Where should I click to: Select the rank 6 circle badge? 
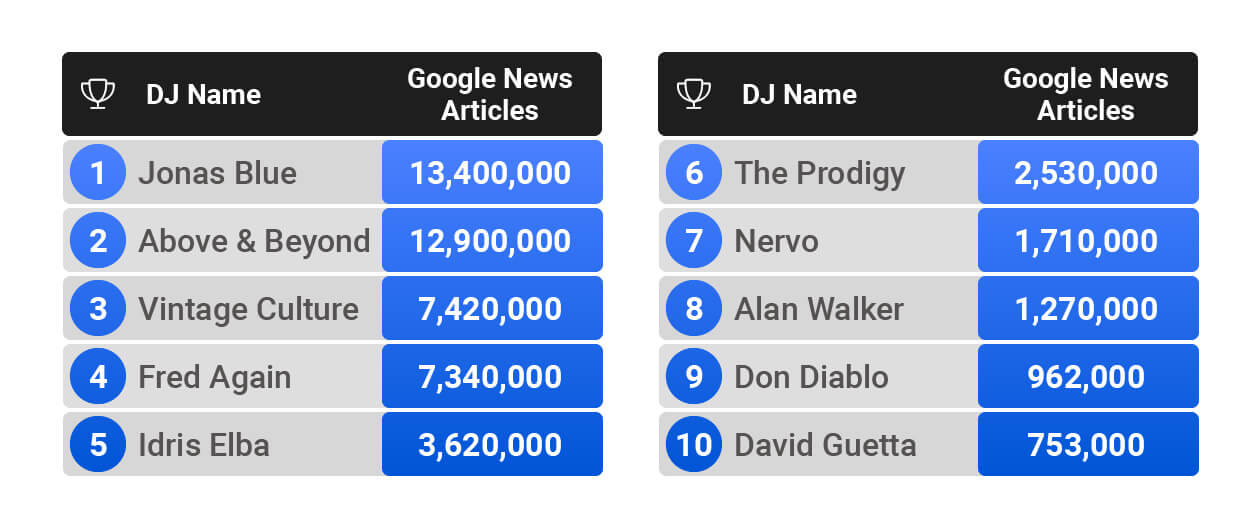[694, 173]
